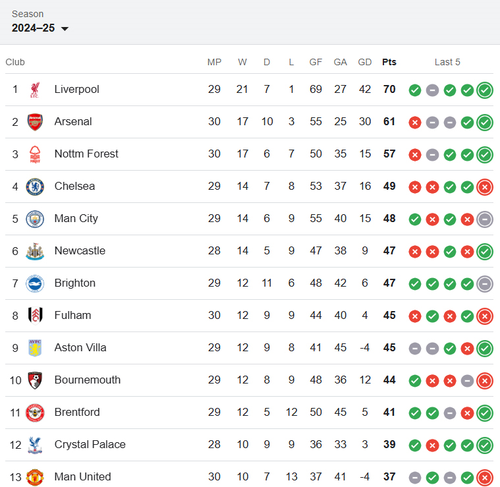Click the dropdown arrow next to 2024–25
Viewport: 500px width, 487px height.
click(x=65, y=29)
